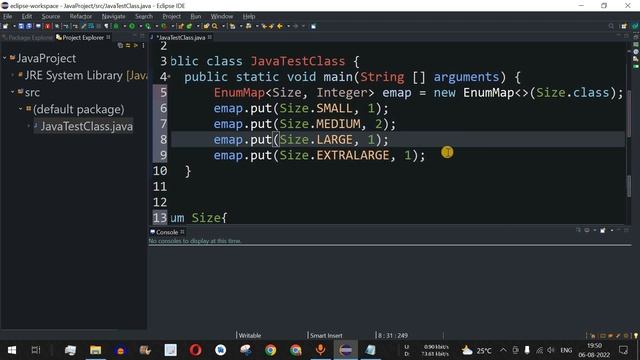Select JRE System Library in tree

pos(86,75)
